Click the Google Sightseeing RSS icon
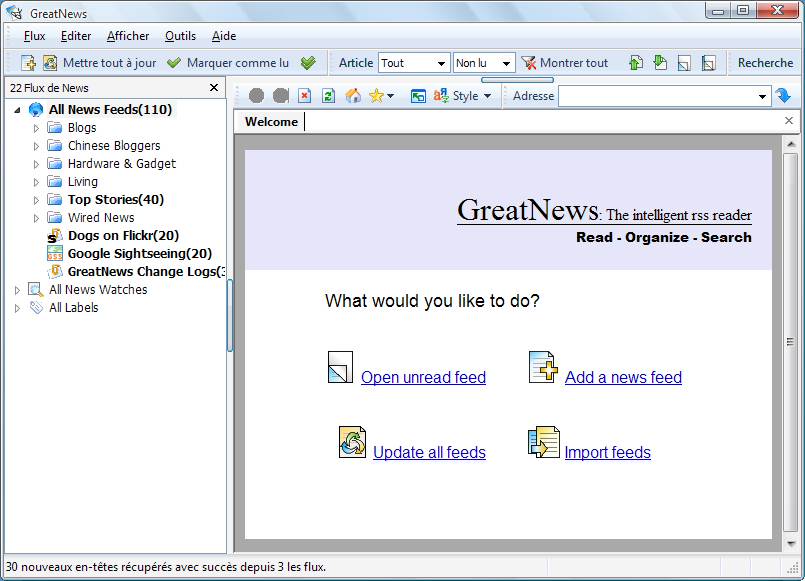Image resolution: width=805 pixels, height=581 pixels. 54,254
